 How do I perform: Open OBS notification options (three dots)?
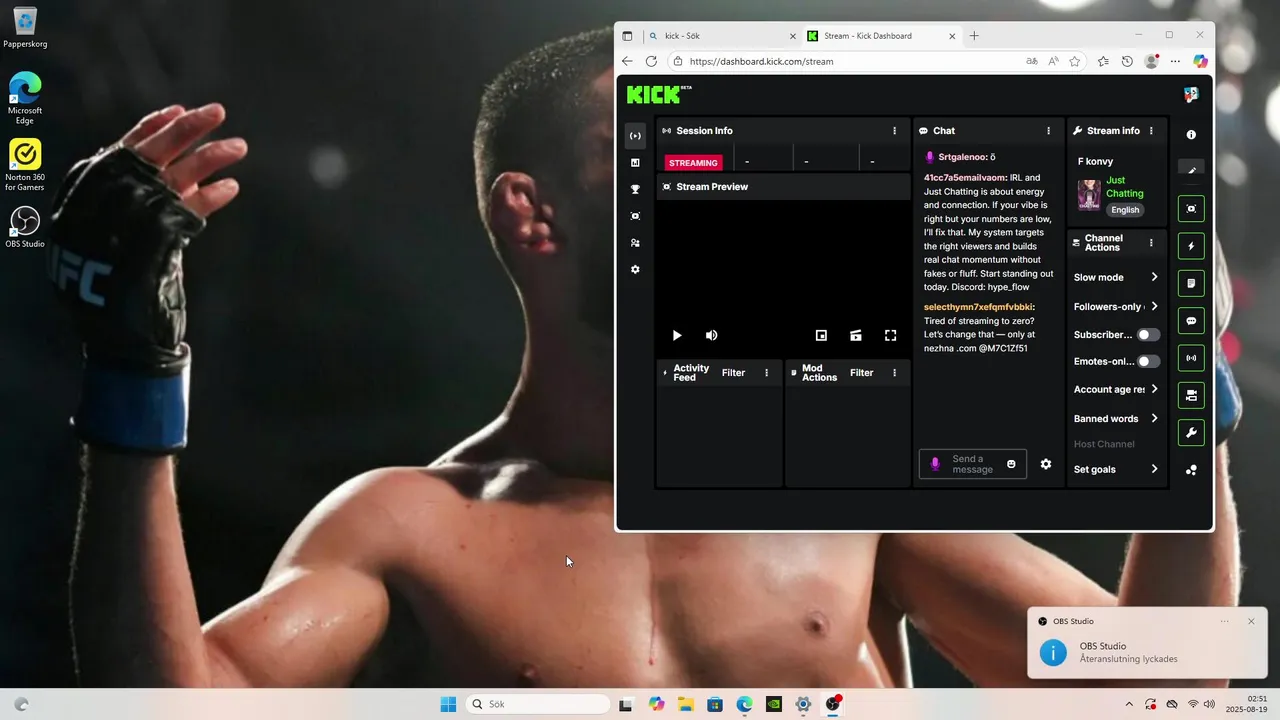[1225, 621]
